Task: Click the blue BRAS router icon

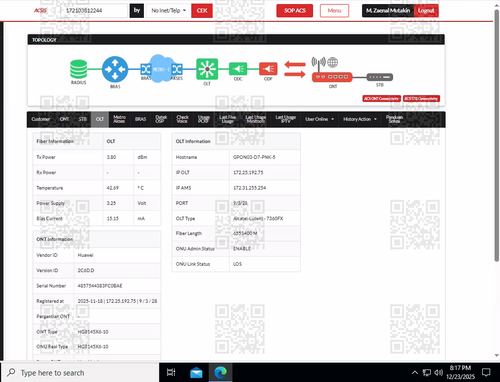Action: click(x=115, y=69)
